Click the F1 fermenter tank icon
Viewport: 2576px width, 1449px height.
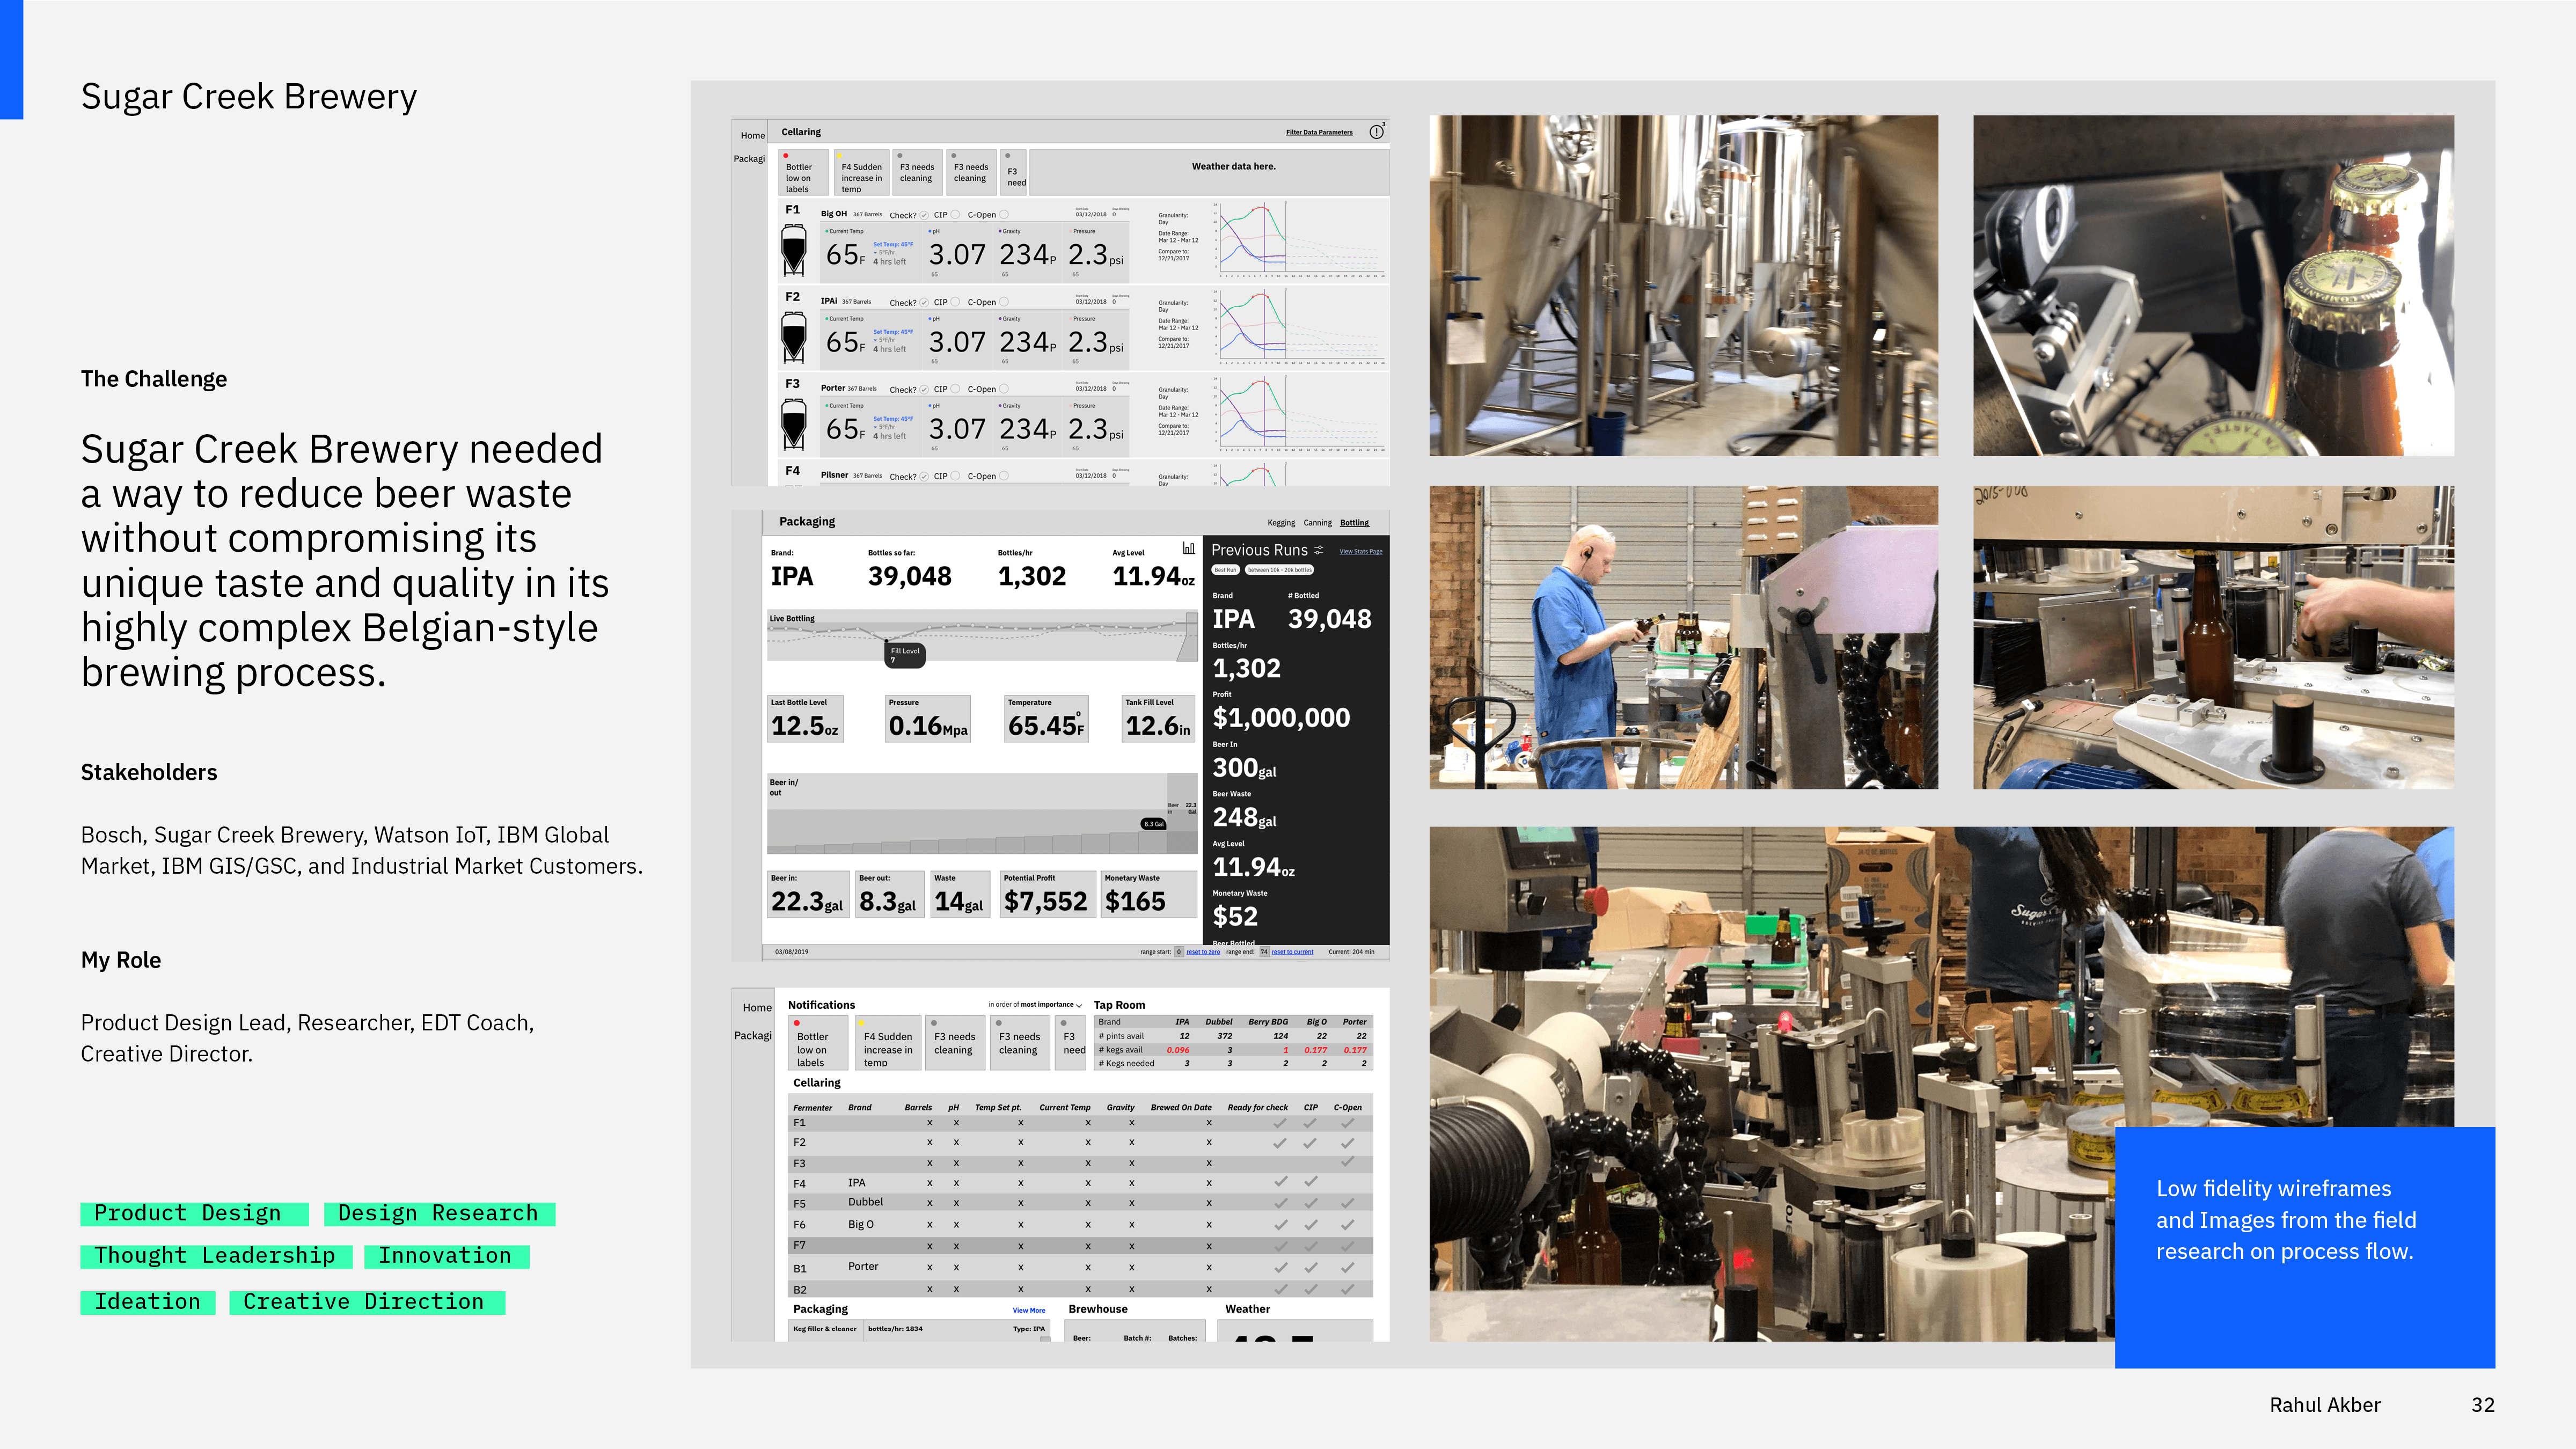coord(793,250)
